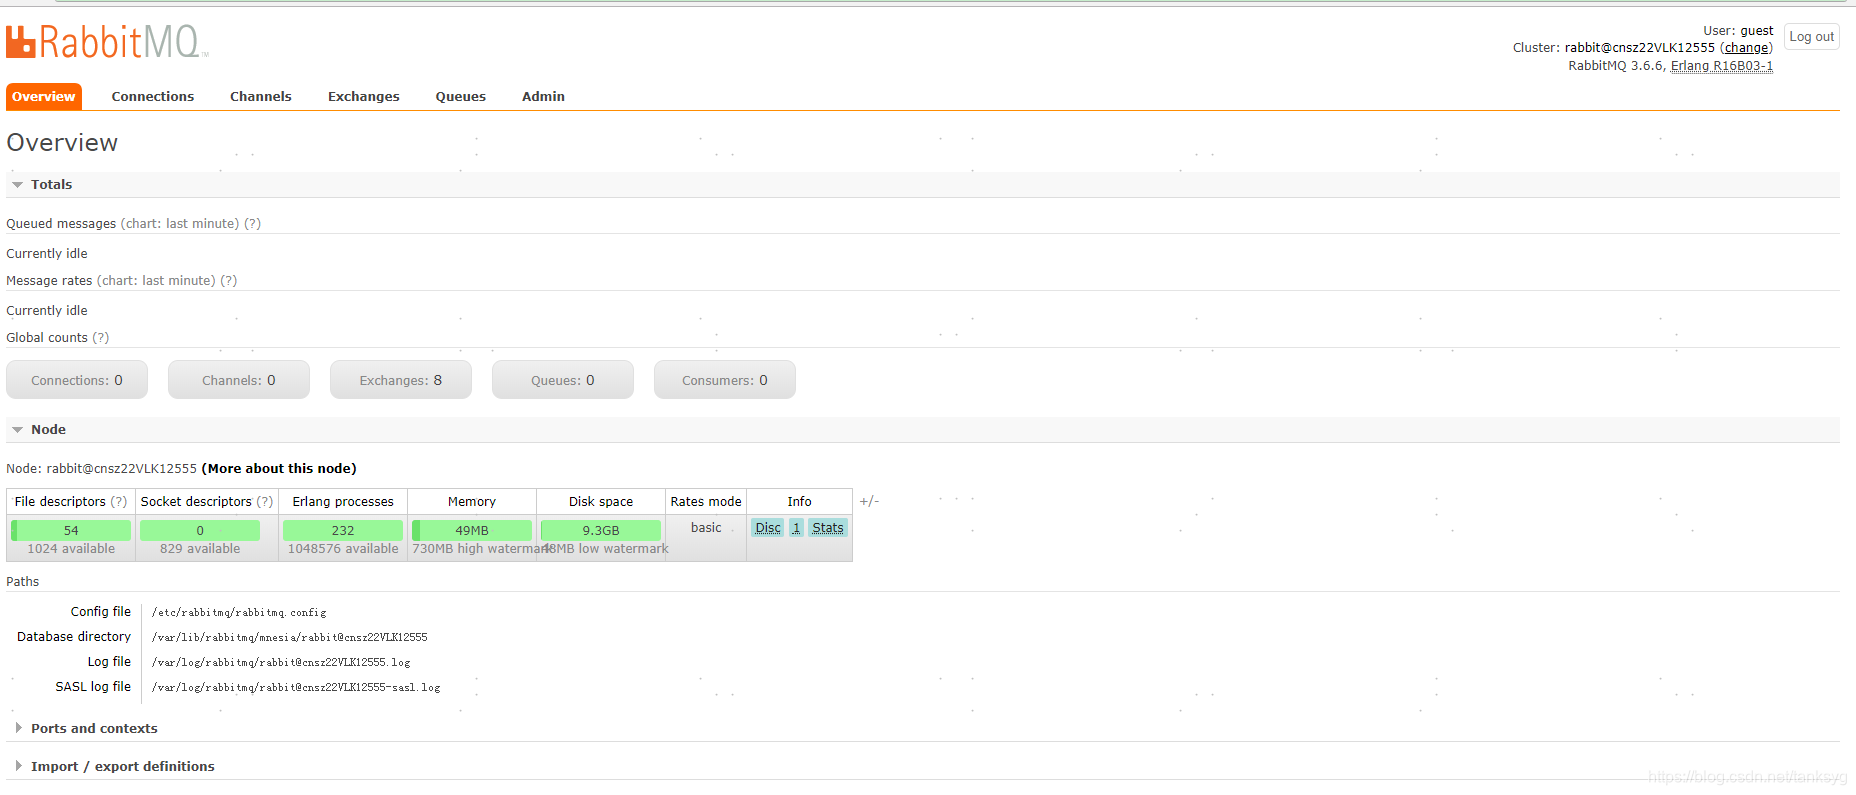Click the Channels: 0 count button
Viewport: 1856px width, 795px height.
[x=239, y=380]
